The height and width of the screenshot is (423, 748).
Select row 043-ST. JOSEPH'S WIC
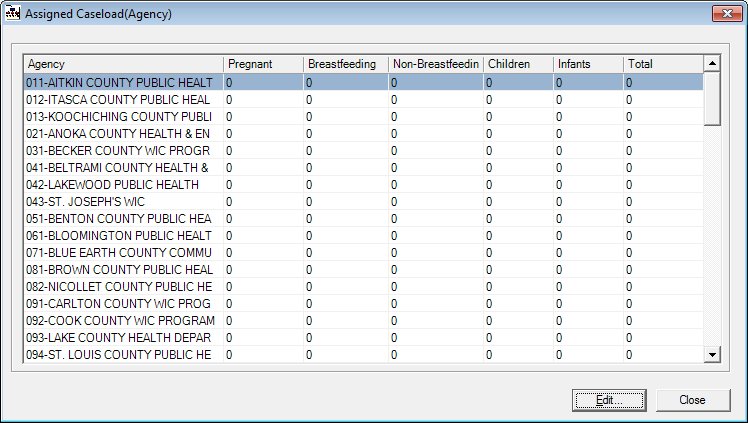click(x=364, y=202)
